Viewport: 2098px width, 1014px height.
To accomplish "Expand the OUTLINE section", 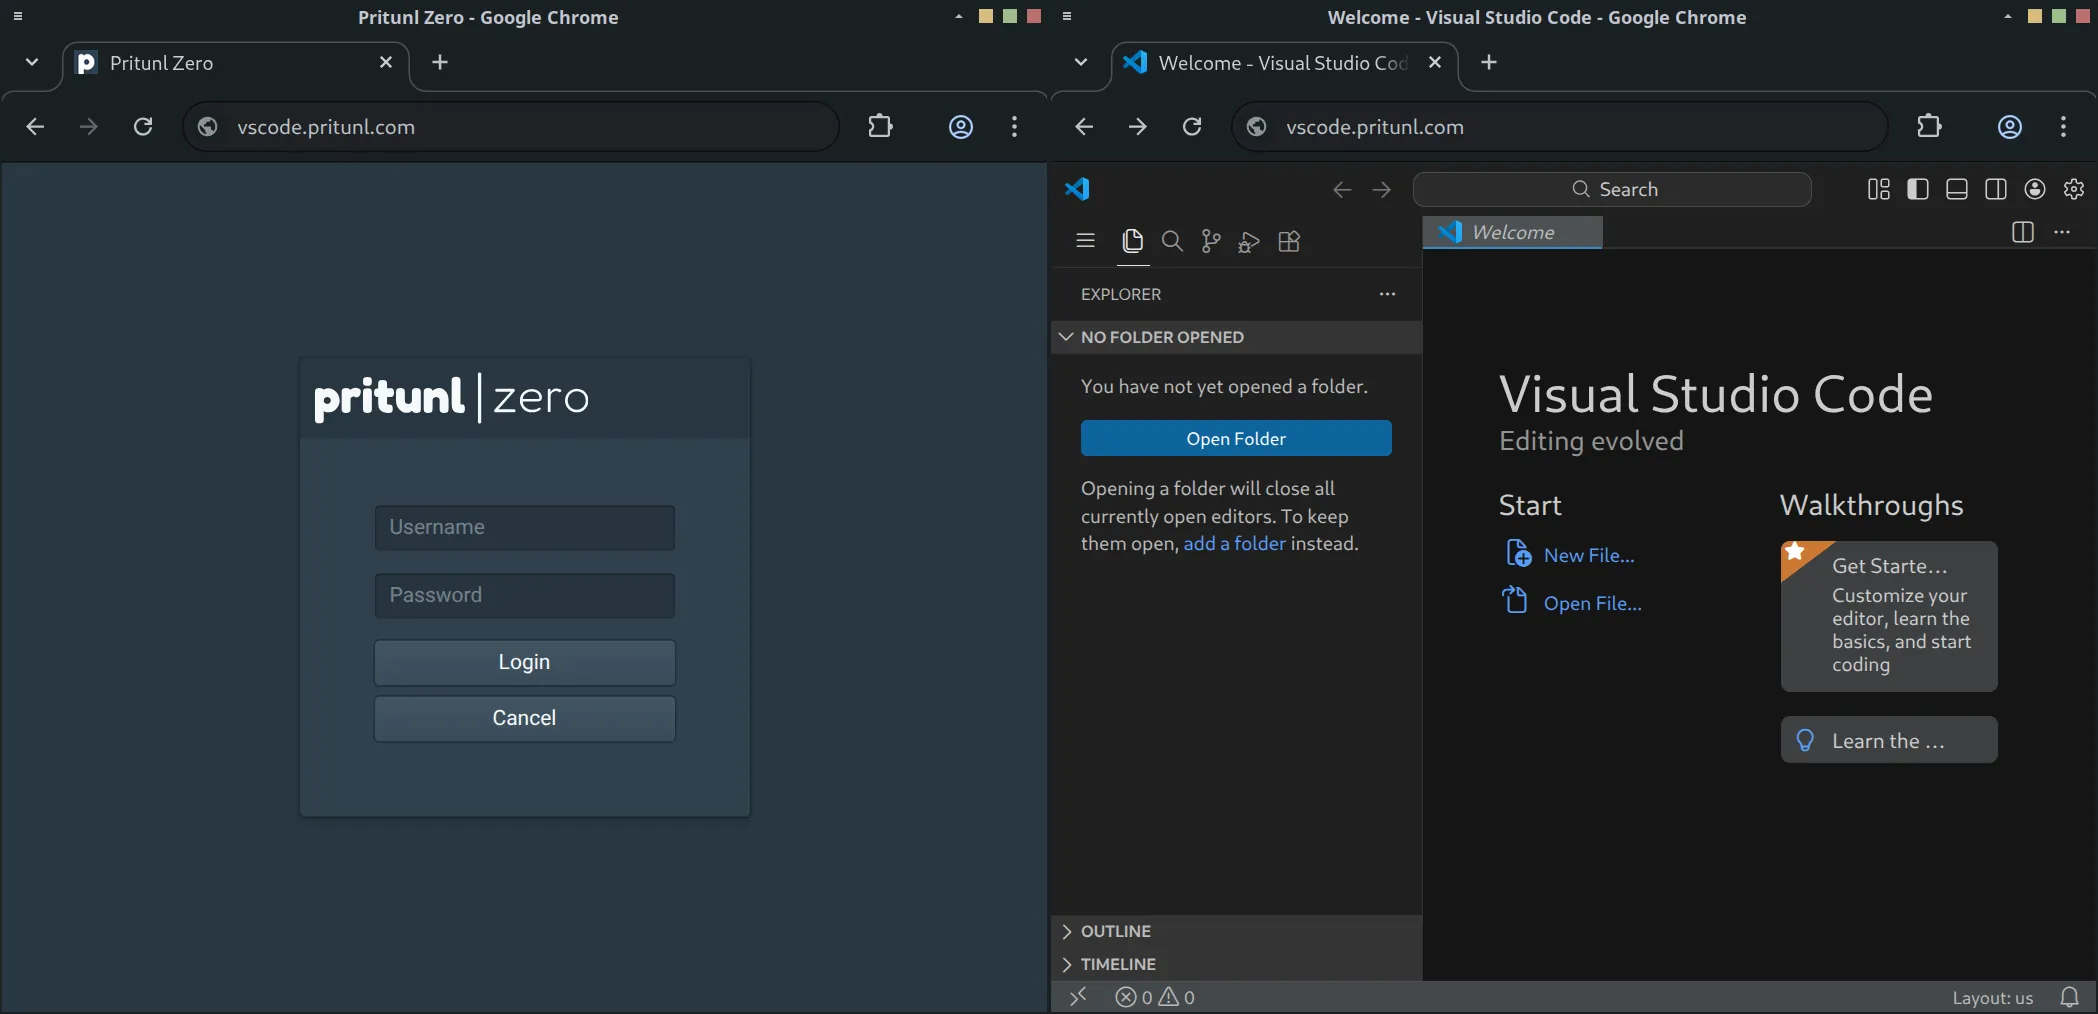I will tap(1106, 931).
